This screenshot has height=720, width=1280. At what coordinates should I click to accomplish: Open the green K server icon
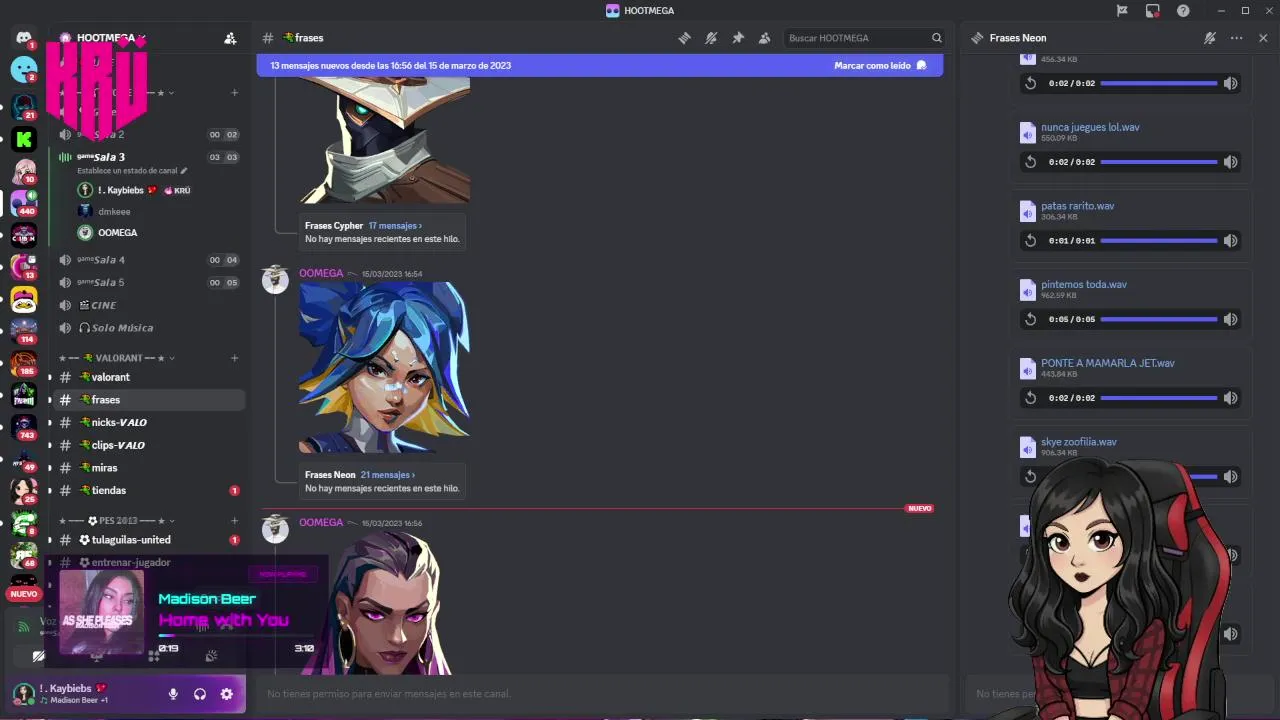point(24,139)
